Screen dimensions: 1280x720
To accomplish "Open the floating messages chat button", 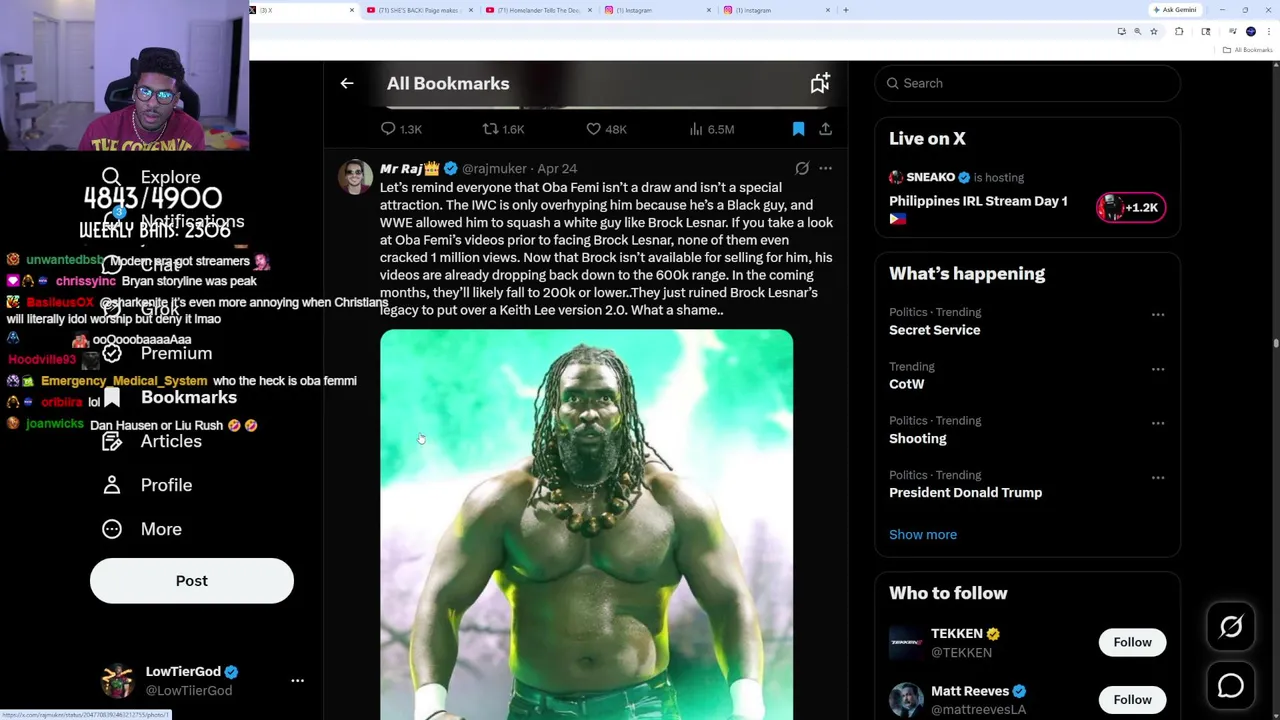I will [1231, 686].
